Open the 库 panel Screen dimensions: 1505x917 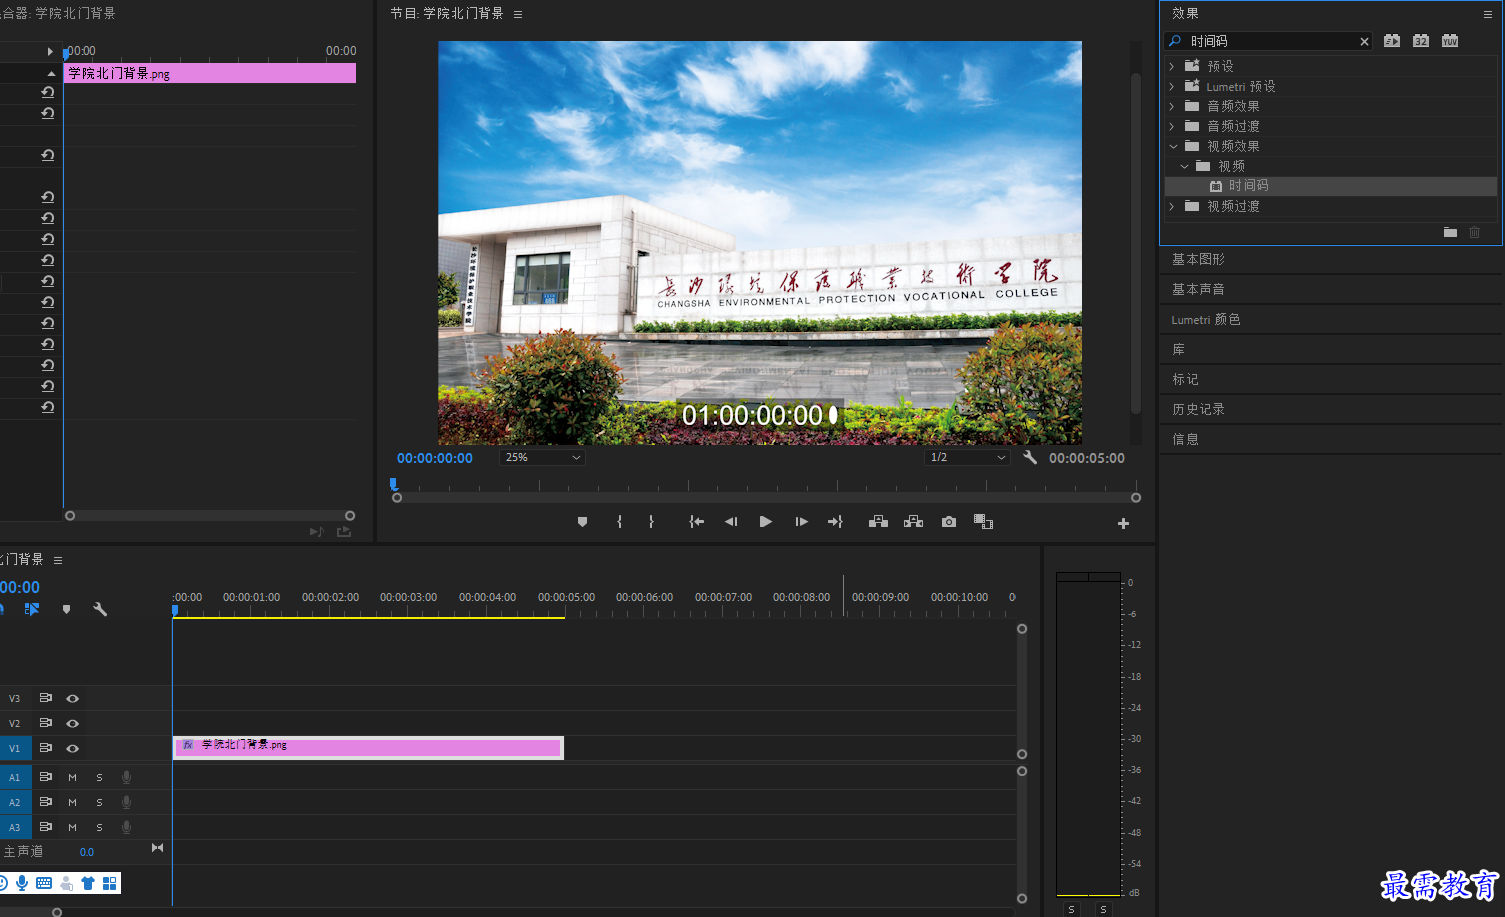1178,349
